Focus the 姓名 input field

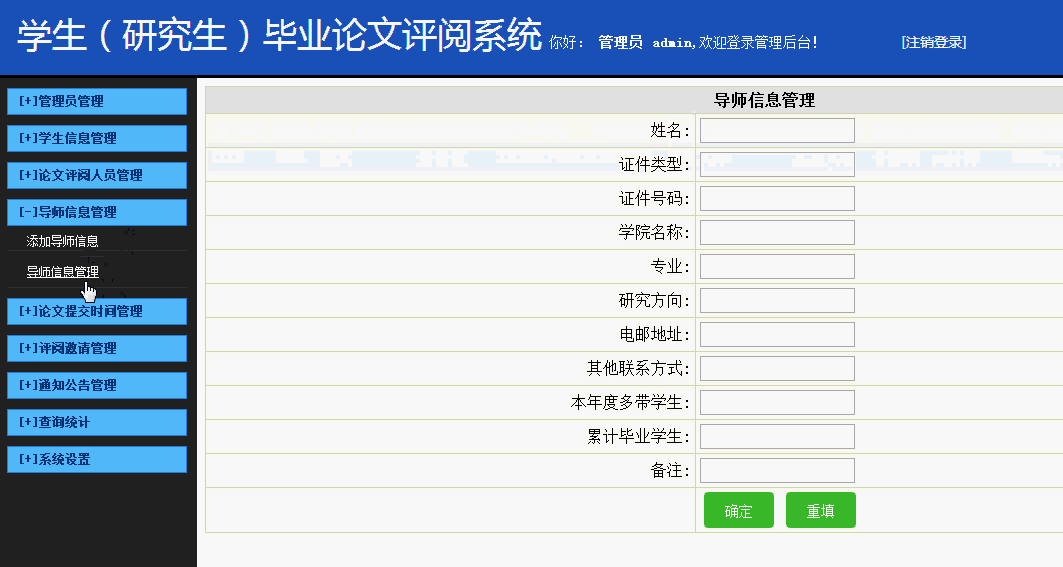click(x=777, y=131)
